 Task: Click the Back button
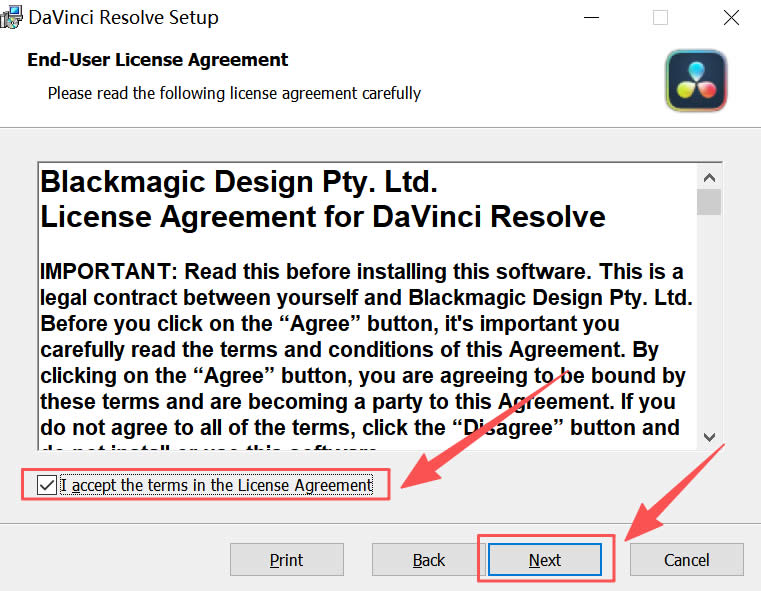428,559
